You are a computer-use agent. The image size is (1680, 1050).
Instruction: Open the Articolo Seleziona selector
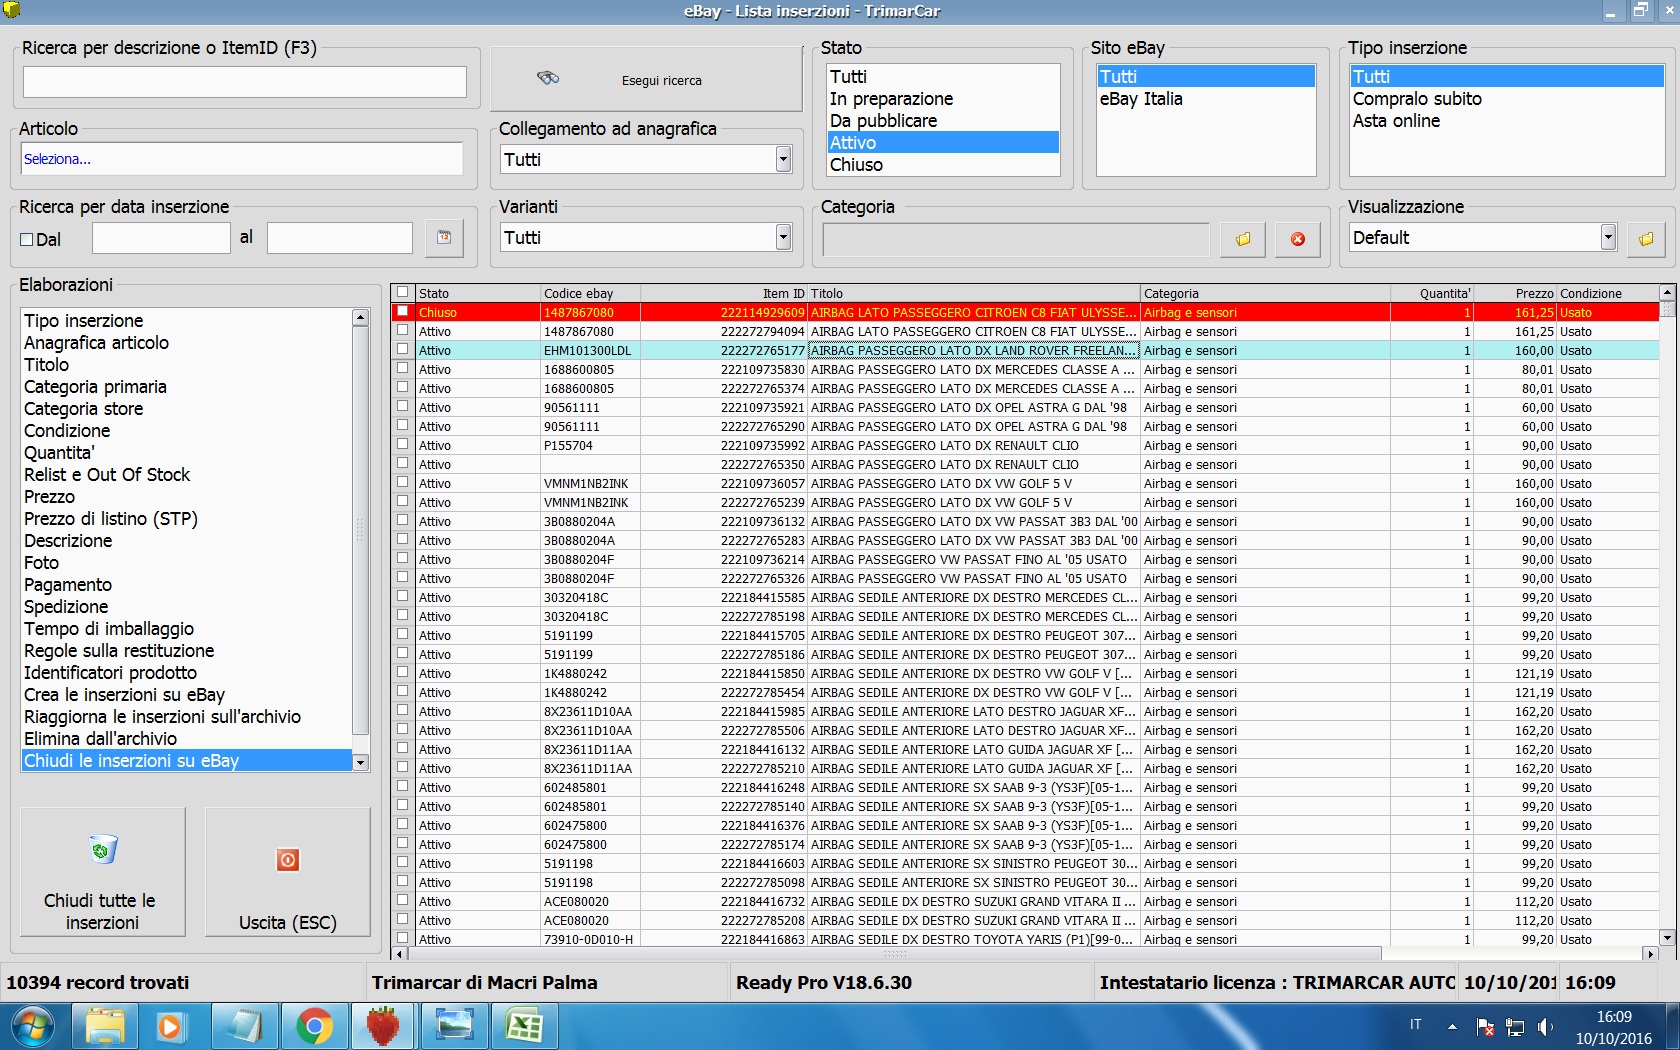[241, 159]
